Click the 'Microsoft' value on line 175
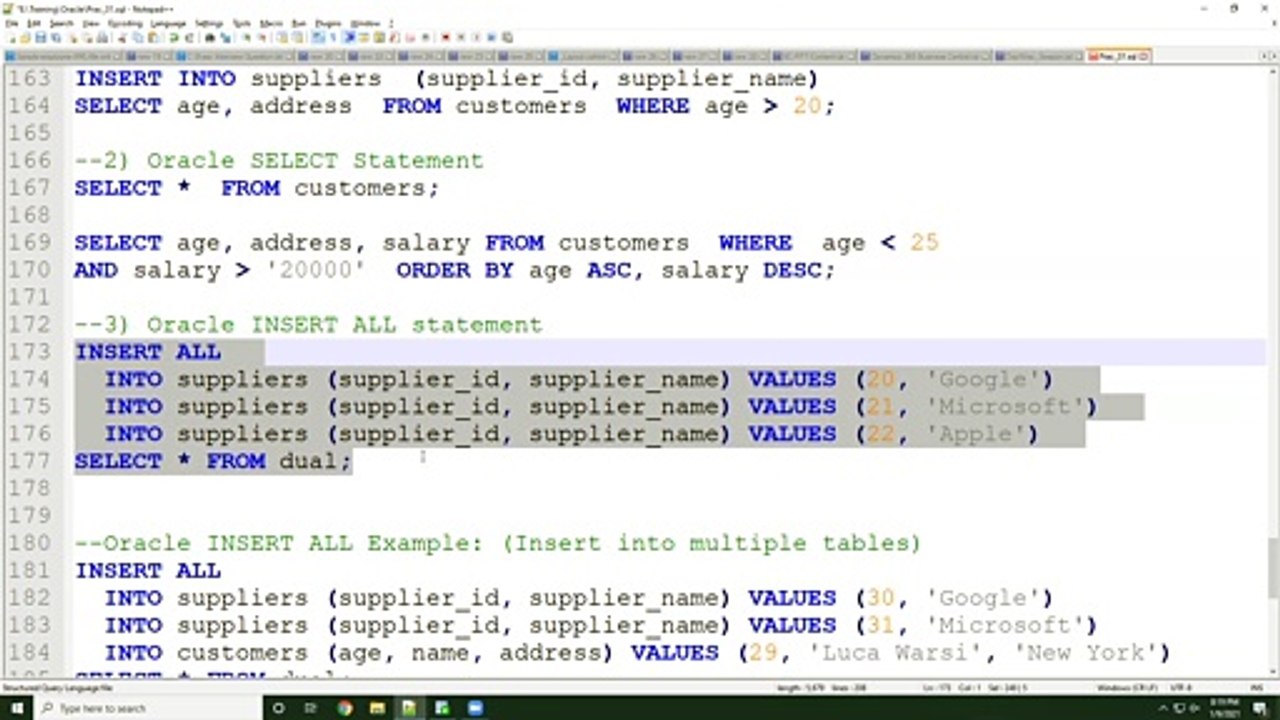Screen dimensions: 1280x720 point(1004,406)
